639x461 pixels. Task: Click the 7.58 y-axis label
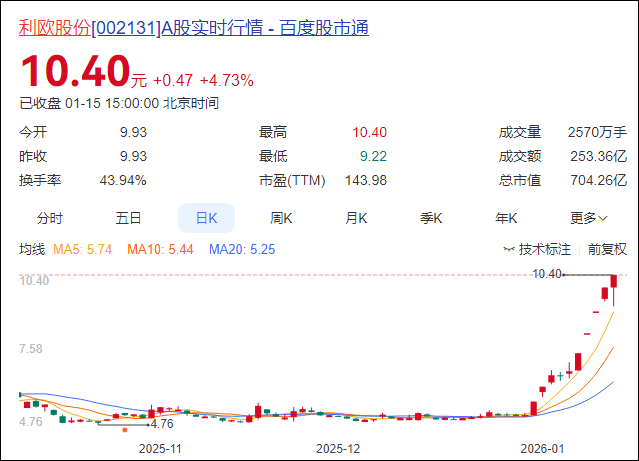(31, 349)
